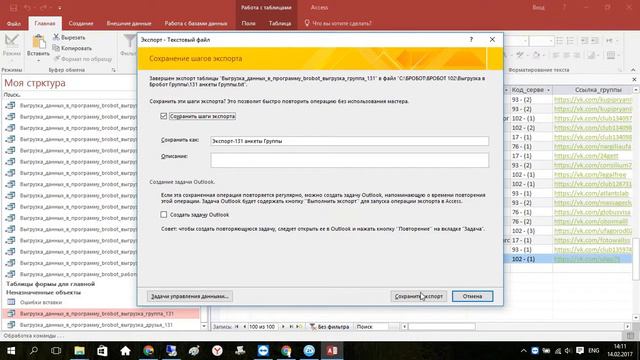Click the record number box 100 из 100

[x=264, y=327]
